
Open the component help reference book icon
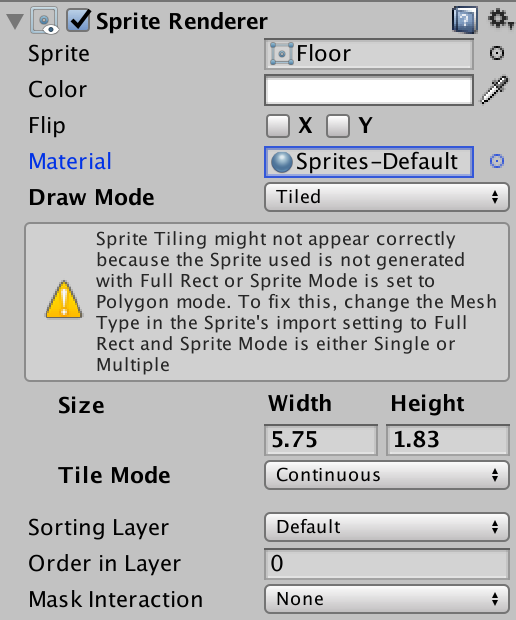click(x=465, y=19)
